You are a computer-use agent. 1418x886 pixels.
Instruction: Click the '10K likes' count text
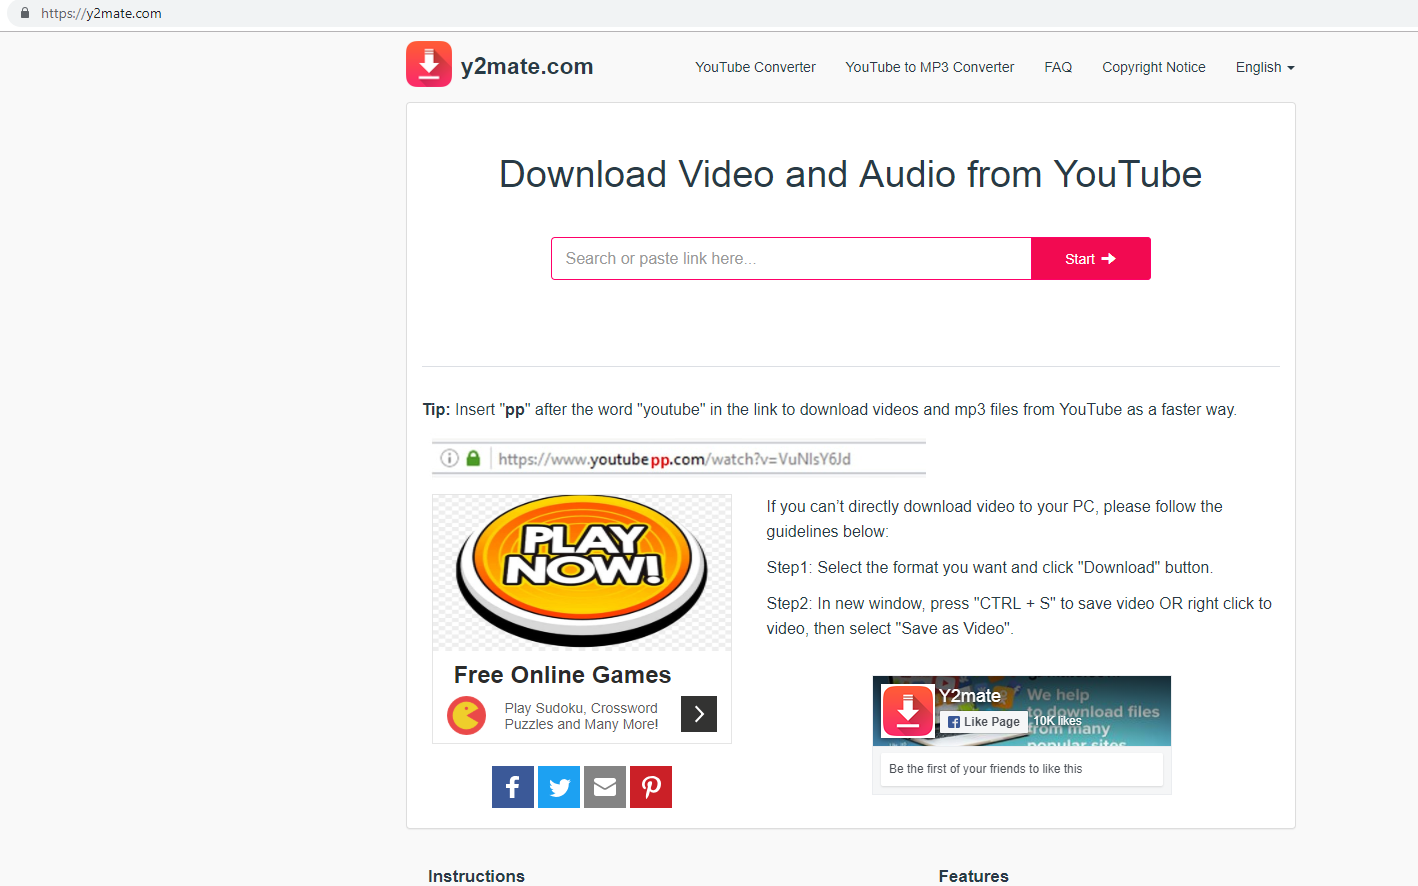[x=1057, y=721]
